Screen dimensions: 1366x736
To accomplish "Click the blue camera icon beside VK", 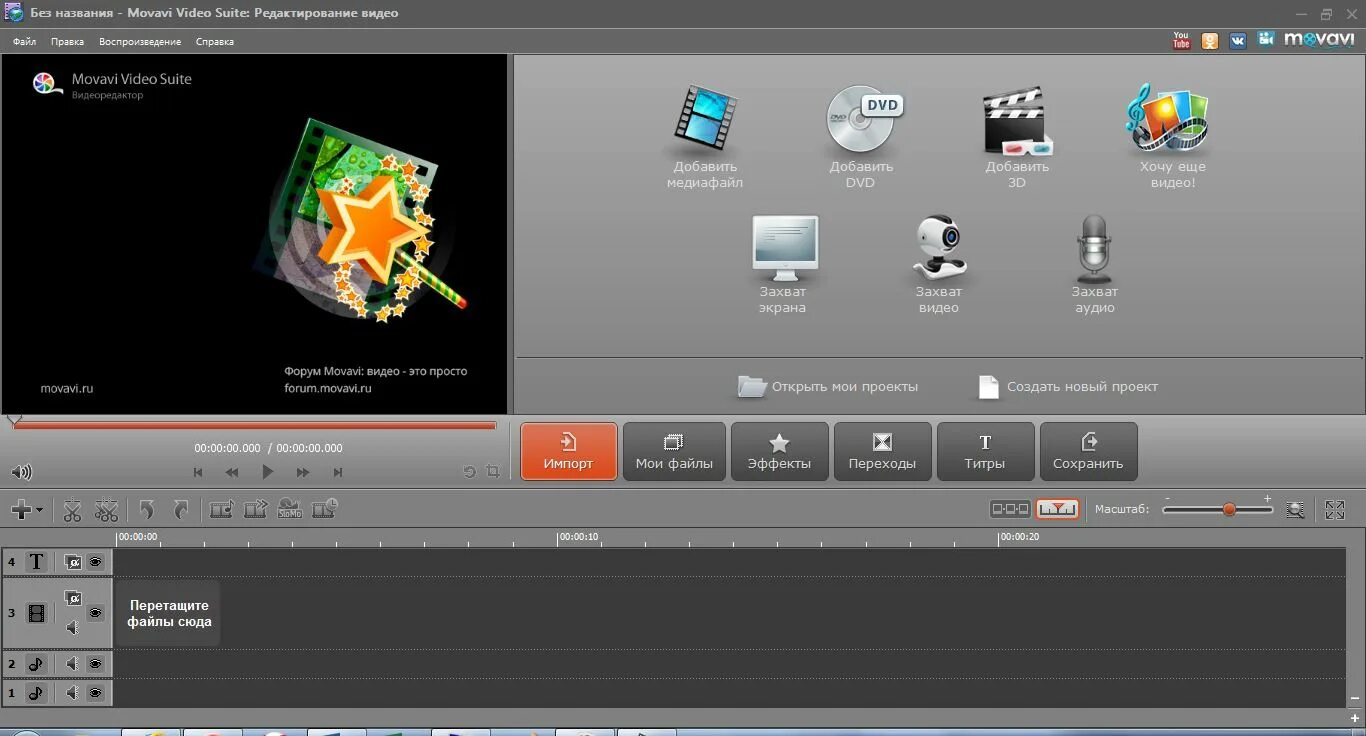I will click(x=1267, y=39).
